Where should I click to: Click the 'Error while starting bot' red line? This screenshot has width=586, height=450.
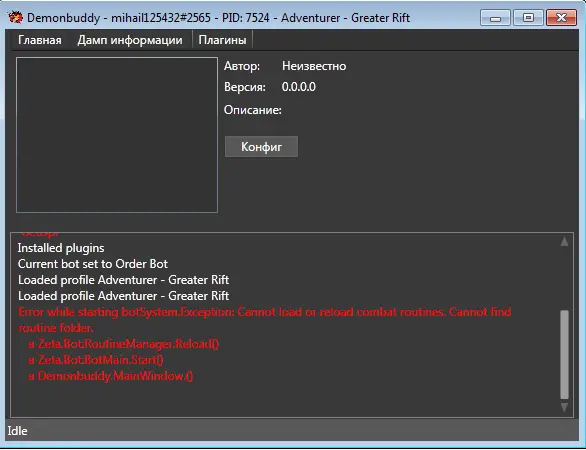point(264,312)
